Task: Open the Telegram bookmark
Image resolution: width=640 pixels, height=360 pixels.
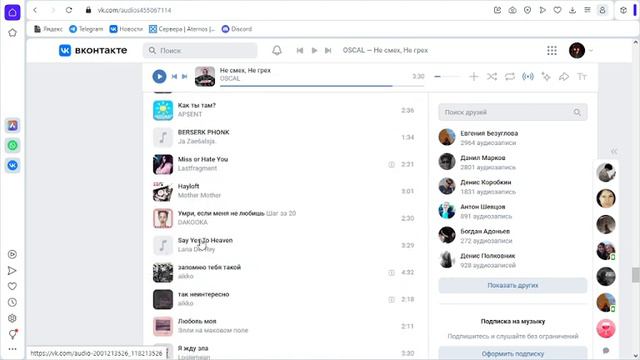Action: (x=86, y=29)
